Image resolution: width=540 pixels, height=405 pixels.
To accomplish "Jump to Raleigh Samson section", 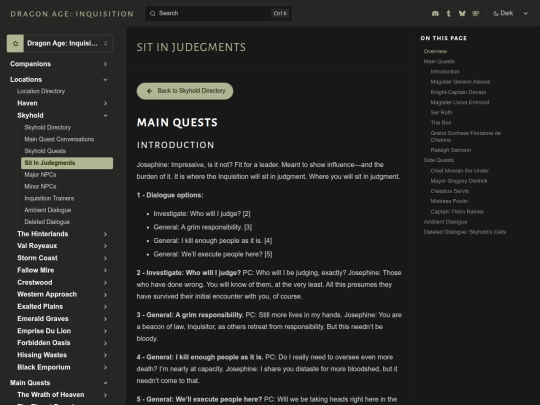I will point(450,150).
